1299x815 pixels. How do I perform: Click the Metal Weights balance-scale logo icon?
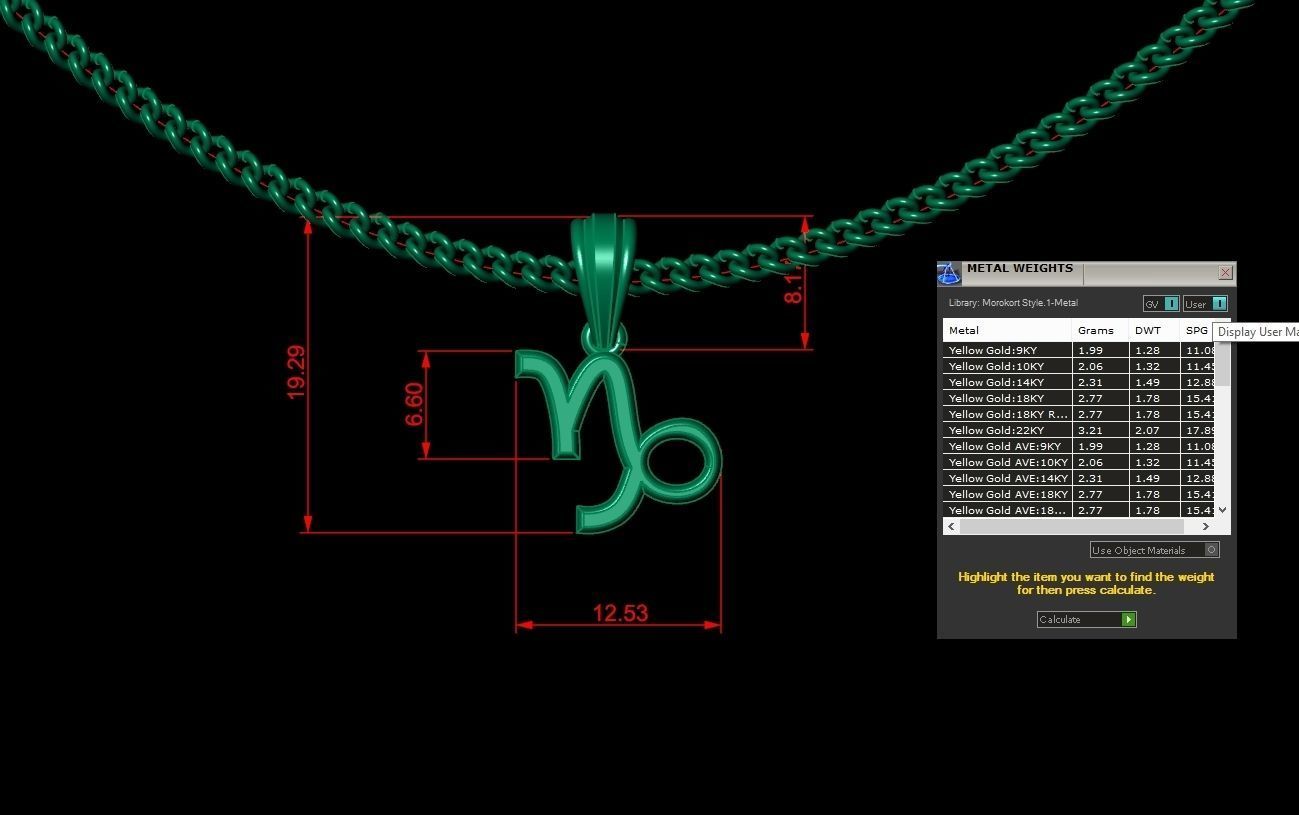click(949, 273)
